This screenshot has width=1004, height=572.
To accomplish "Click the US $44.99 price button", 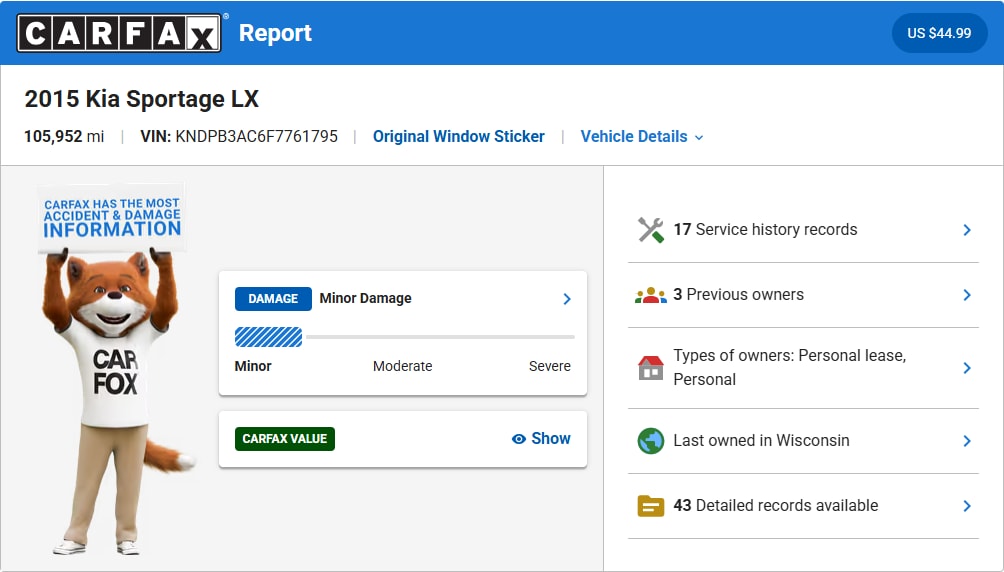I will coord(939,33).
